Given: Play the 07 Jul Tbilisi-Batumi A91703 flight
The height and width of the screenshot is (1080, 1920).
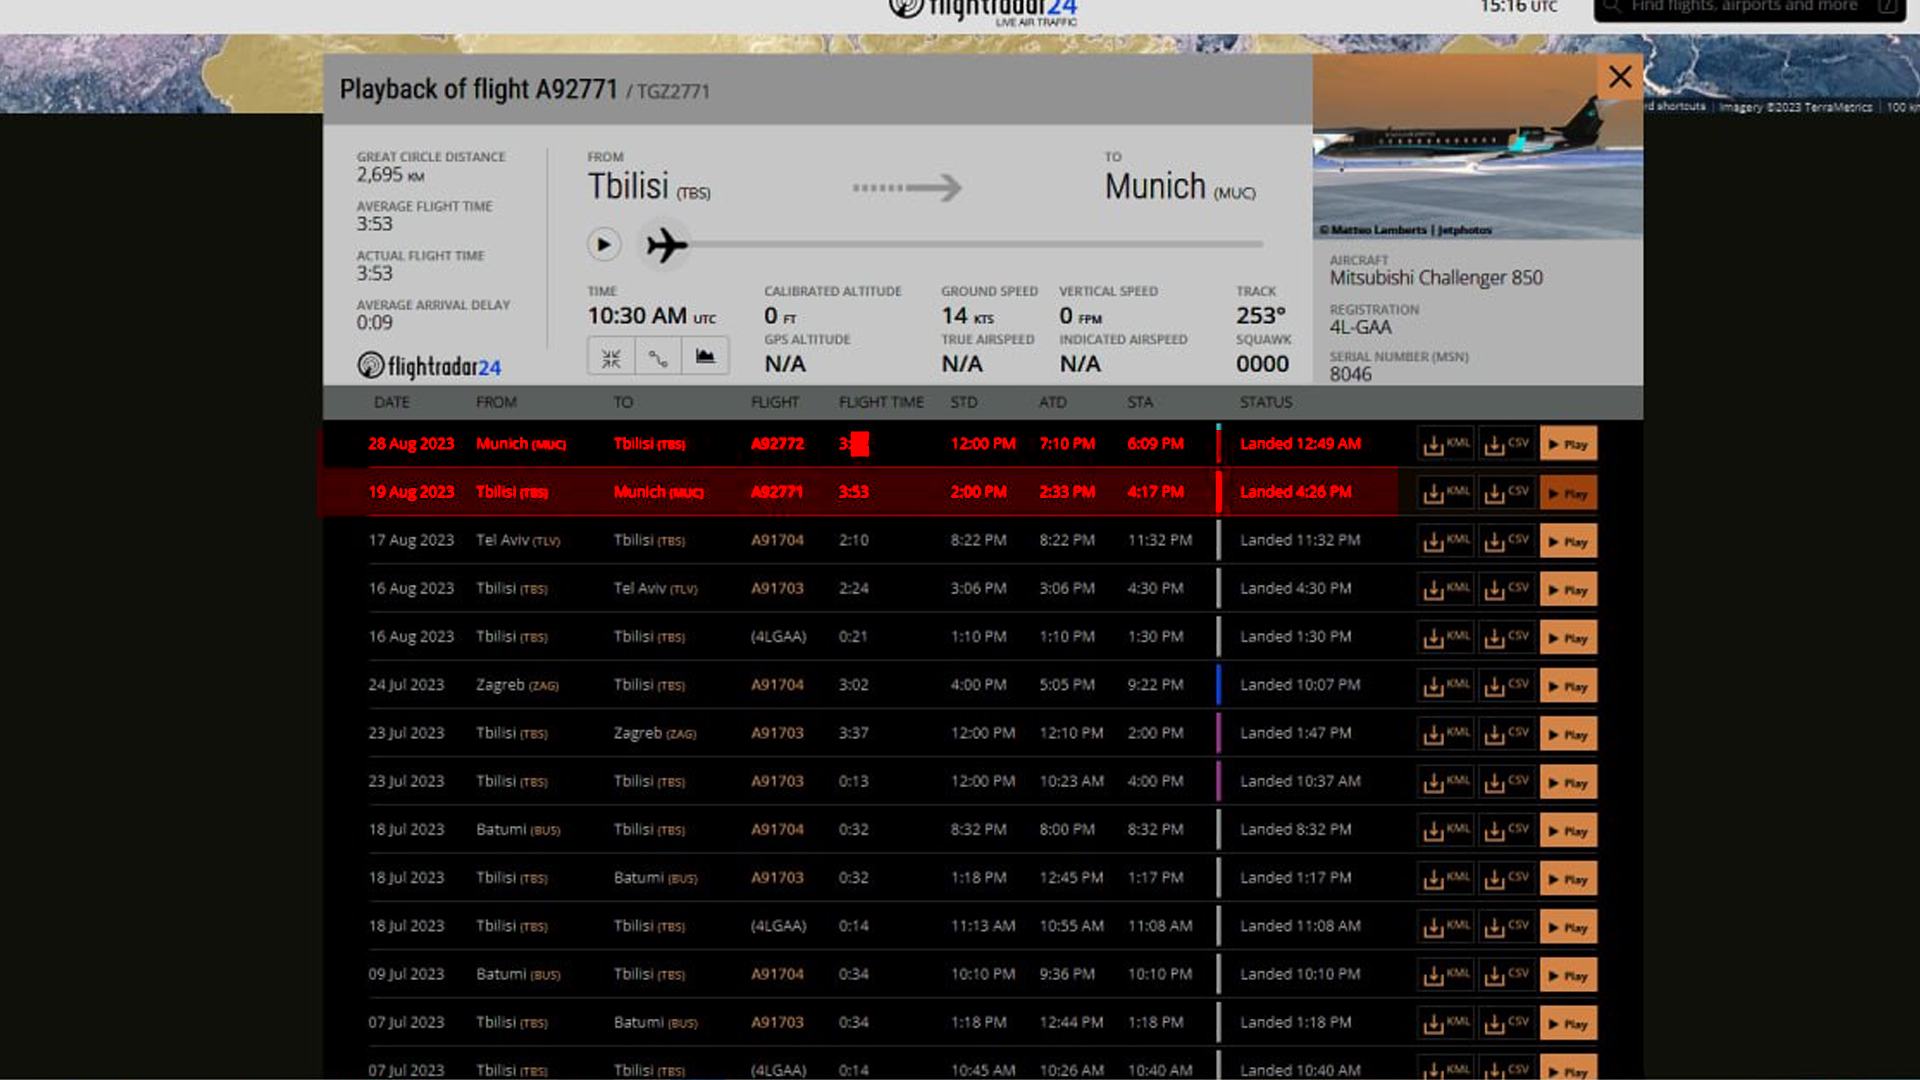Looking at the screenshot, I should tap(1568, 1023).
